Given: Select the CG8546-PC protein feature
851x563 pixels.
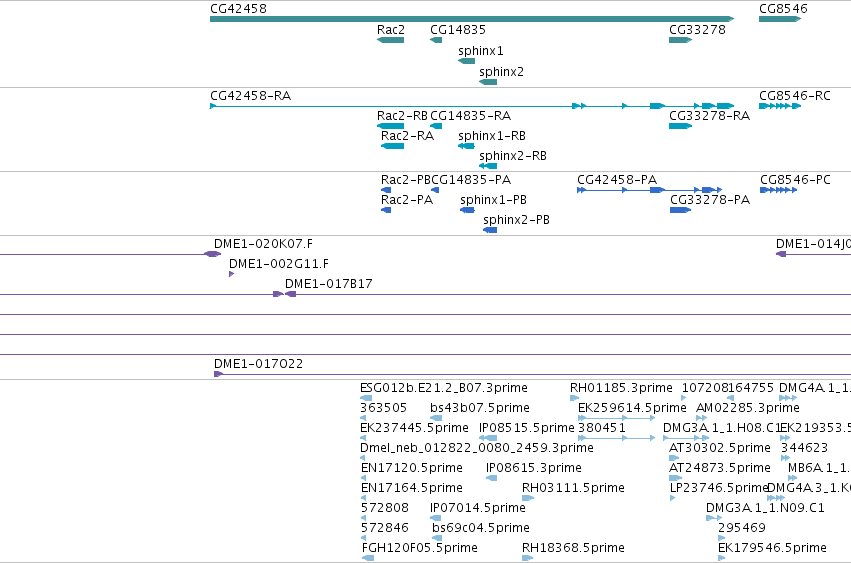Looking at the screenshot, I should click(x=778, y=190).
